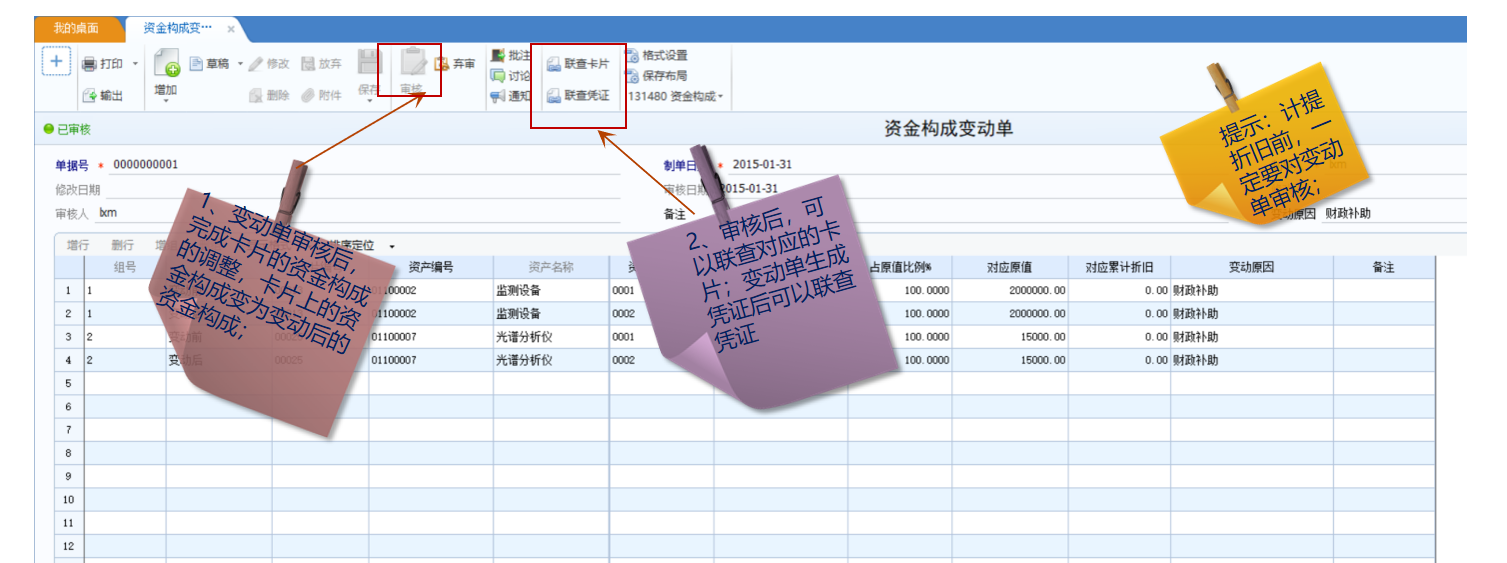Open the 打印 dropdown arrow

click(135, 64)
